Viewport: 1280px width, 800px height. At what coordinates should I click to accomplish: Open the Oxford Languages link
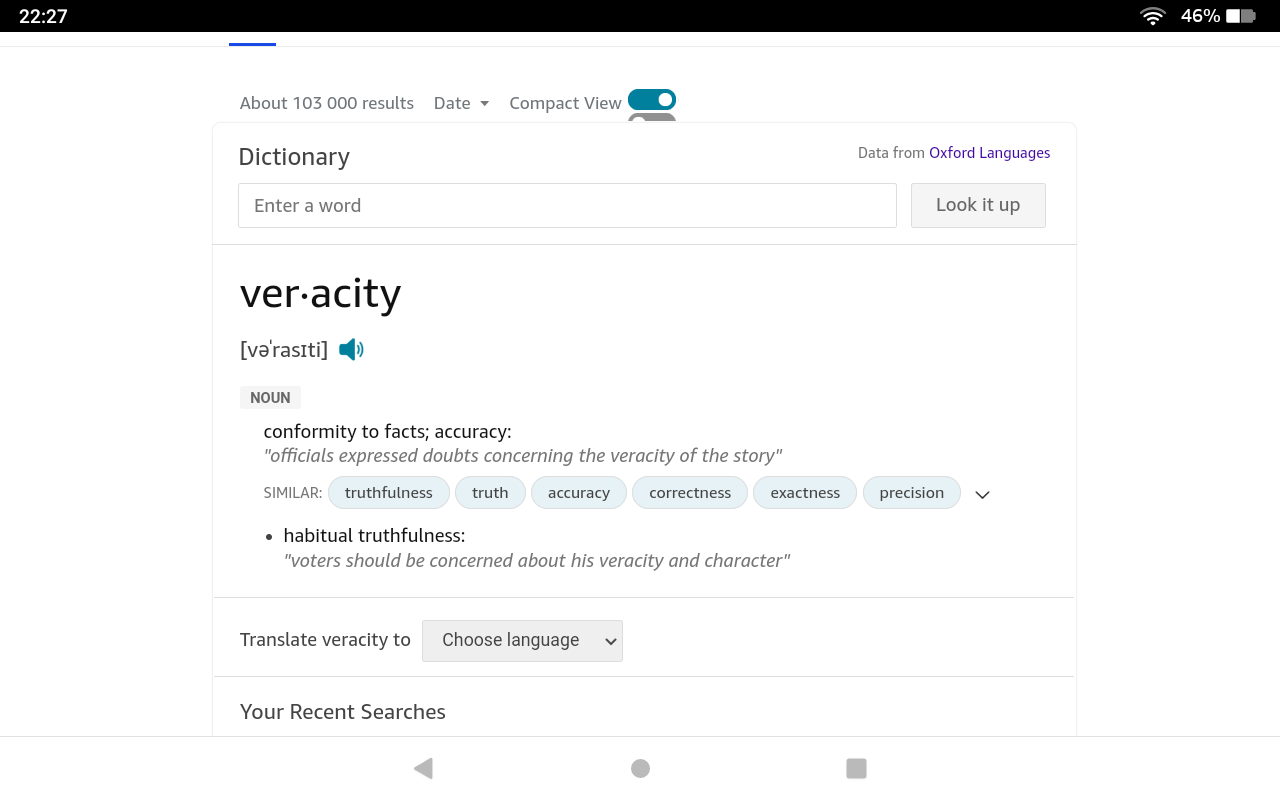tap(989, 153)
